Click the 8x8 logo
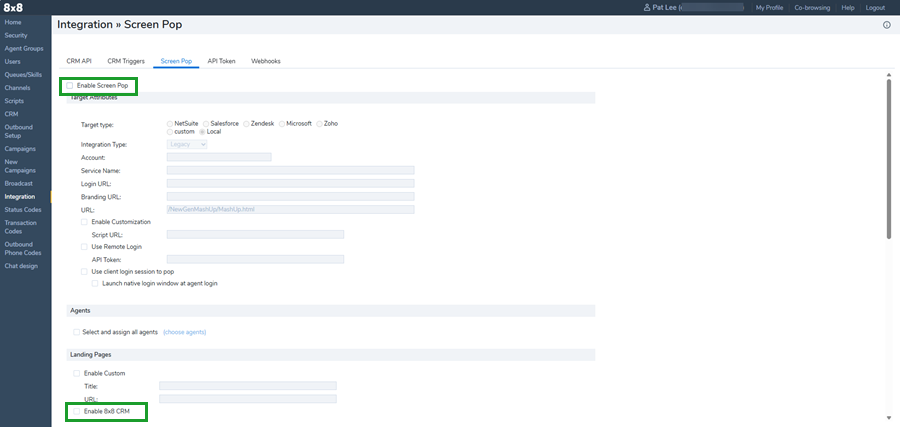 pyautogui.click(x=14, y=7)
